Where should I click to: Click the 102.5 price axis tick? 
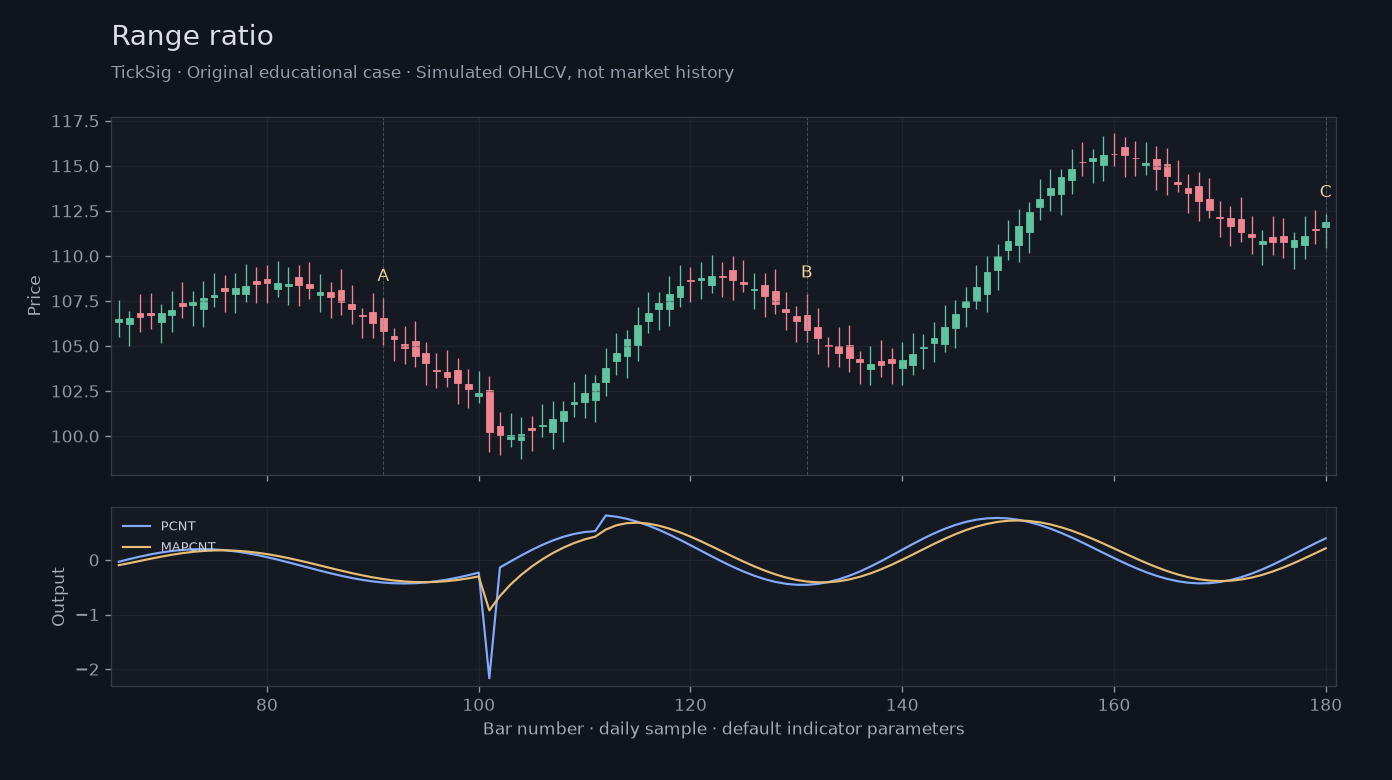click(x=75, y=391)
